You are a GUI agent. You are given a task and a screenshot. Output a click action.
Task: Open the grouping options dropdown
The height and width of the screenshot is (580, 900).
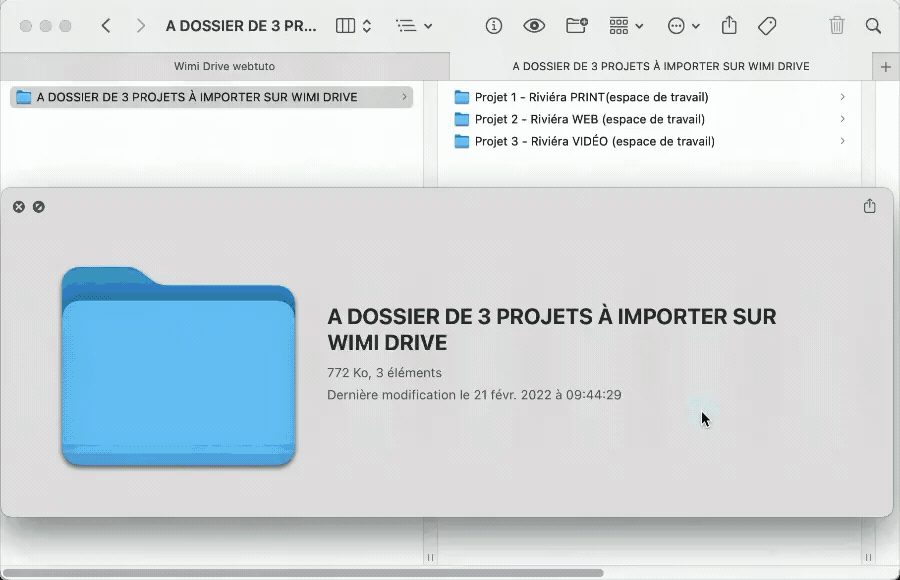[x=625, y=25]
